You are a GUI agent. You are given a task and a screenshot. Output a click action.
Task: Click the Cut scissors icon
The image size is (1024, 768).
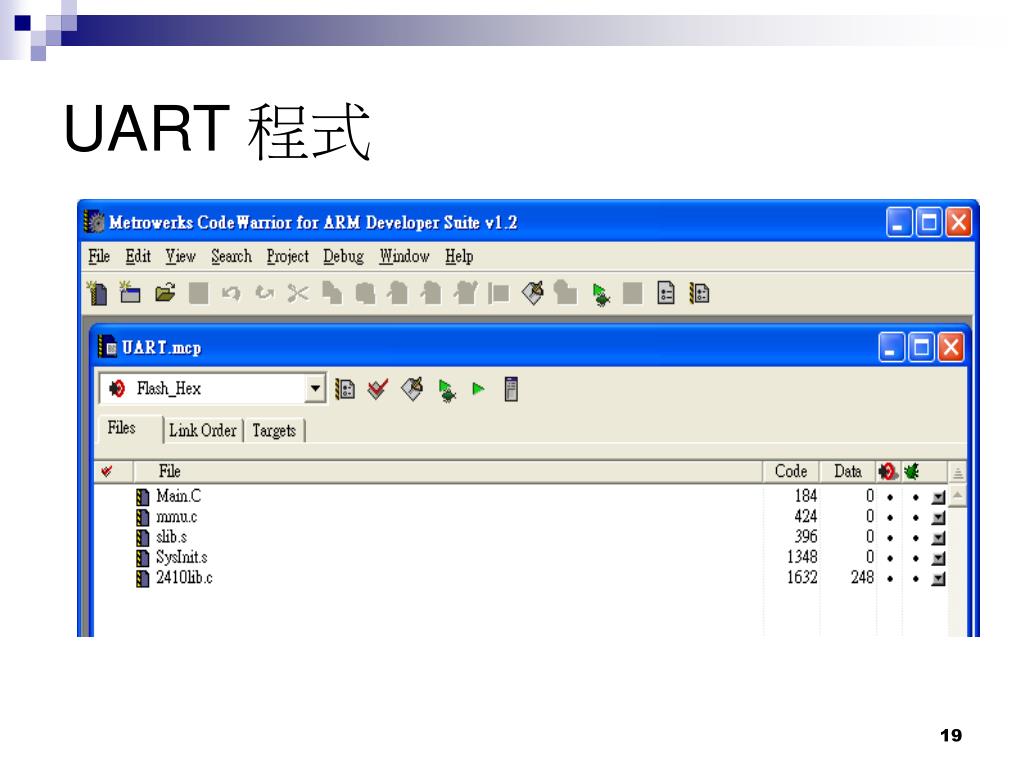pyautogui.click(x=298, y=294)
